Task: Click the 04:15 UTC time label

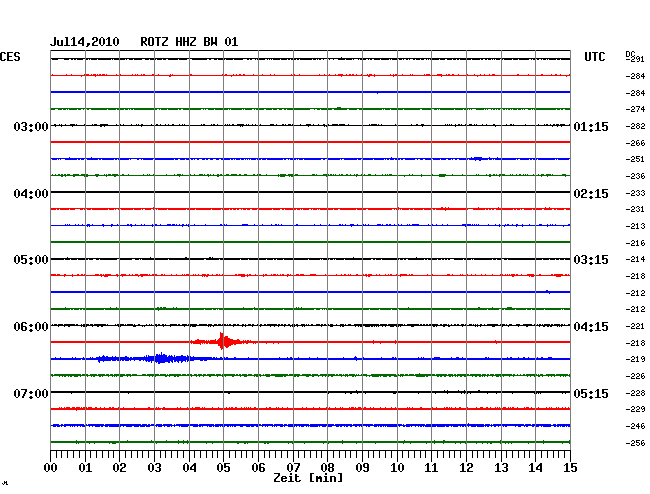Action: click(x=591, y=327)
